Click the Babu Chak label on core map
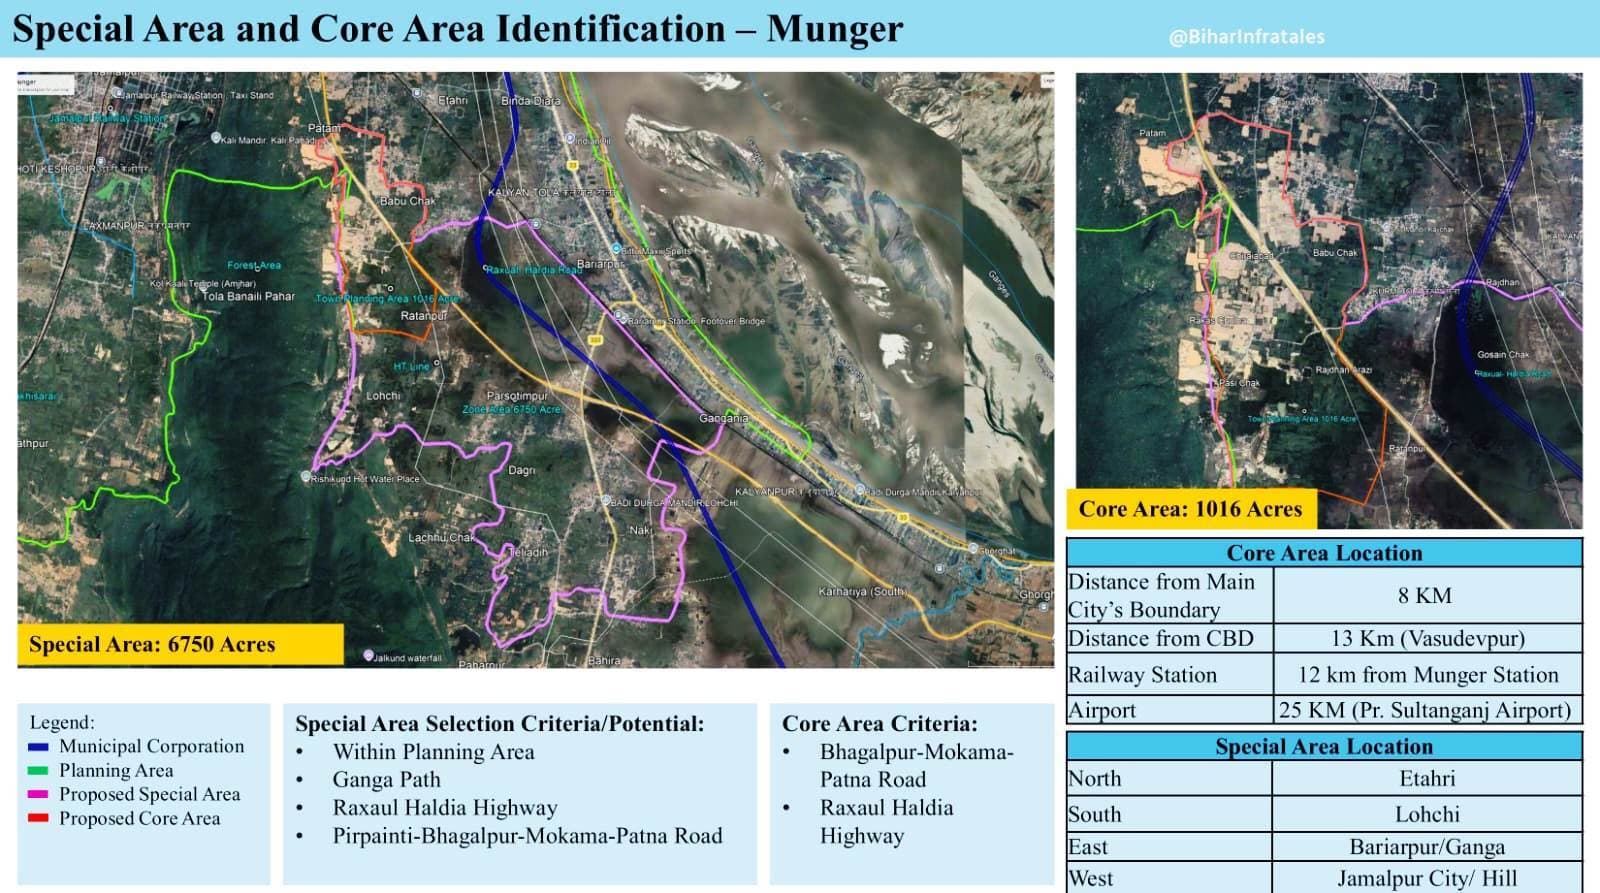Screen dimensions: 1600x893 1335,253
